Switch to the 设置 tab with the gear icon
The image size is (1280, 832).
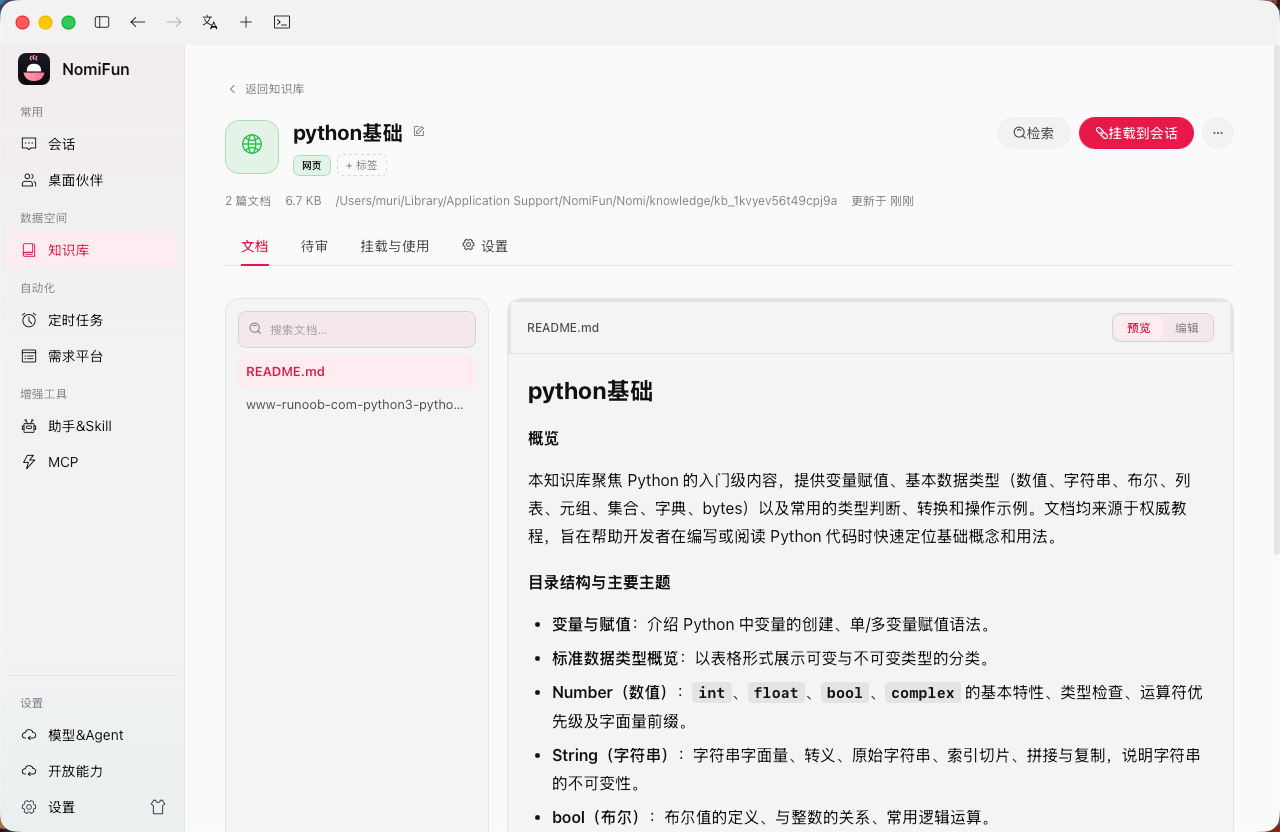pyautogui.click(x=485, y=246)
